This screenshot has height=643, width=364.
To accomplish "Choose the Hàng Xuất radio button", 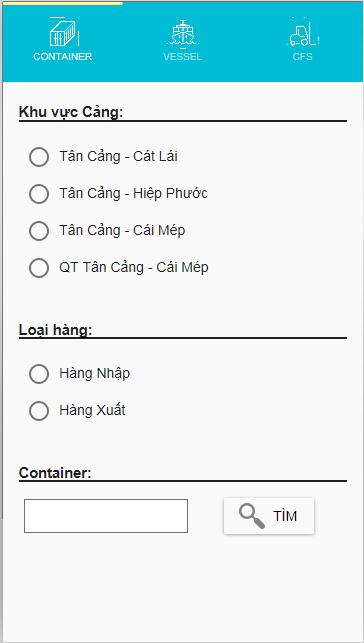I will pyautogui.click(x=39, y=410).
